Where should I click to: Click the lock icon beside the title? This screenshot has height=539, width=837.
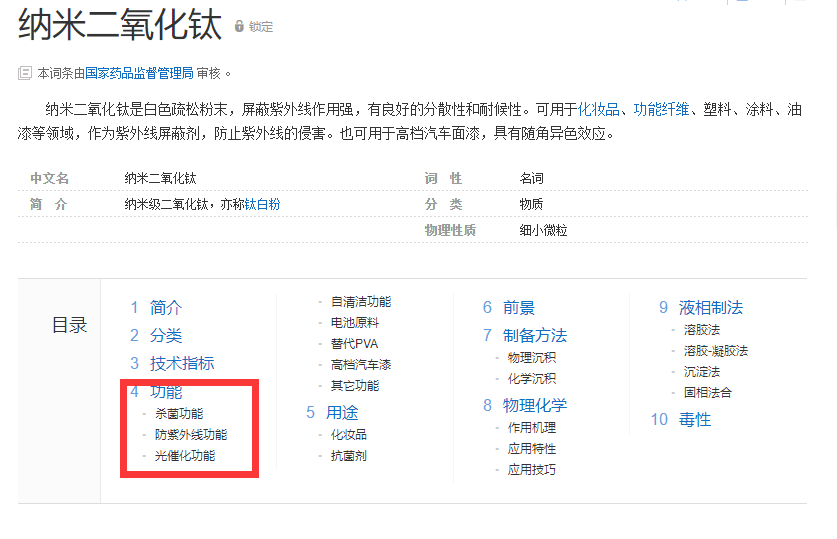click(239, 27)
